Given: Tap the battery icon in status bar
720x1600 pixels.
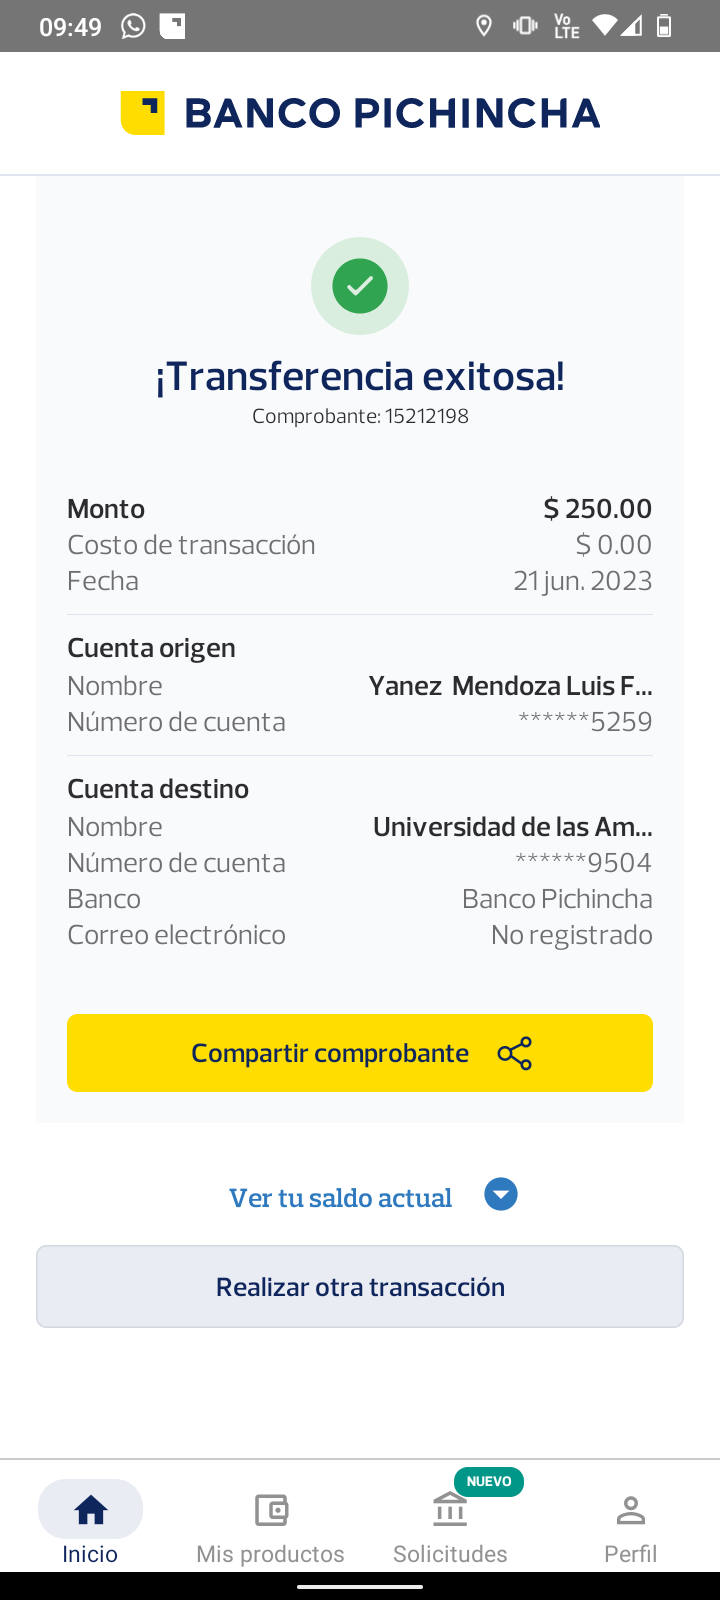Looking at the screenshot, I should coord(664,26).
